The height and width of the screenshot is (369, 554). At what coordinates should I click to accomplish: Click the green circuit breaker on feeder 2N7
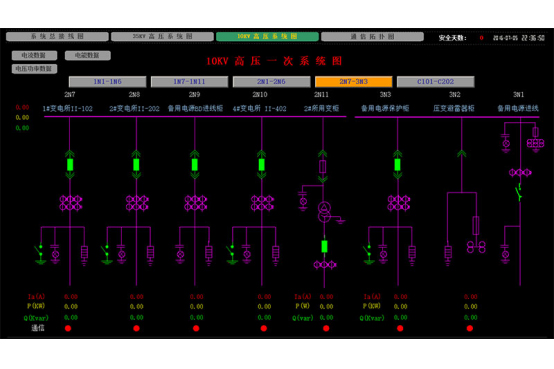click(x=70, y=165)
